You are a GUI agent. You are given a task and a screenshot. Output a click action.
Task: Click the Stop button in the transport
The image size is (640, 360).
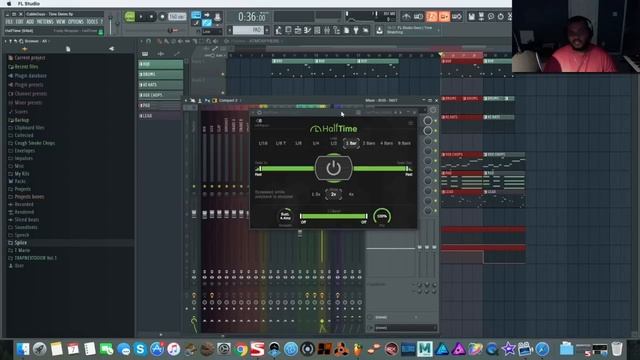151,17
